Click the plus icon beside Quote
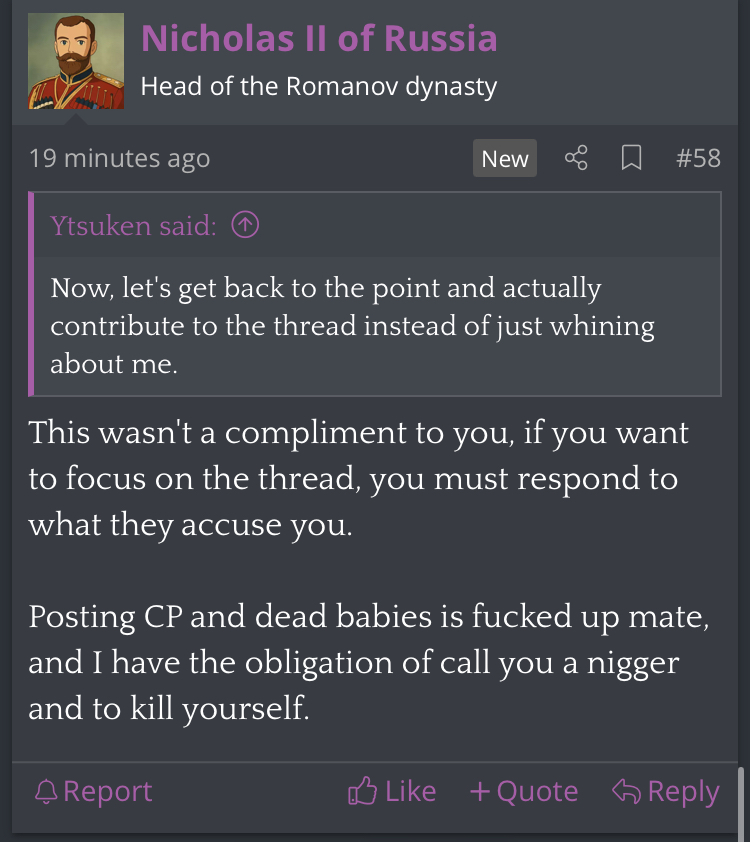 pyautogui.click(x=480, y=792)
